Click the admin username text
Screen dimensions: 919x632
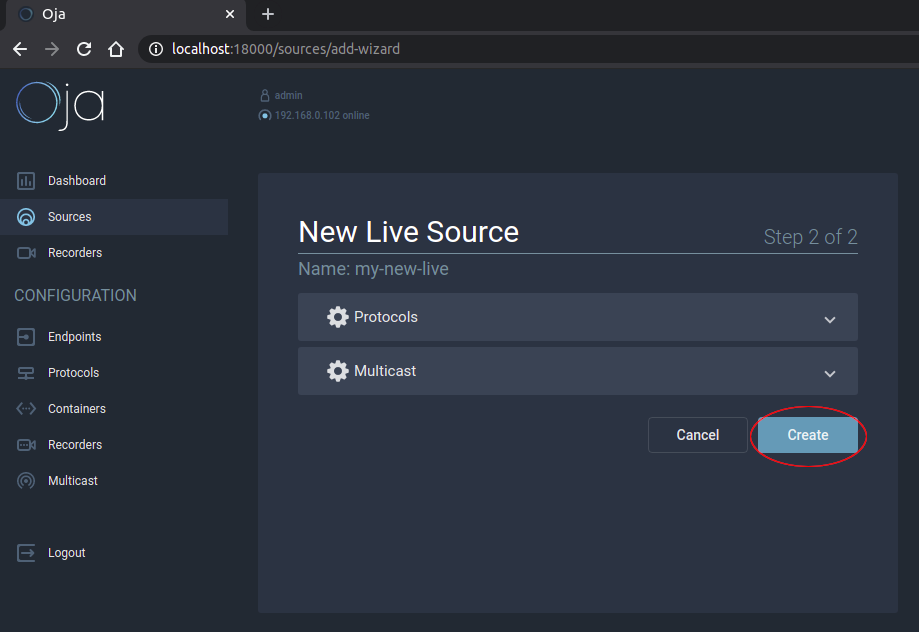[x=288, y=96]
